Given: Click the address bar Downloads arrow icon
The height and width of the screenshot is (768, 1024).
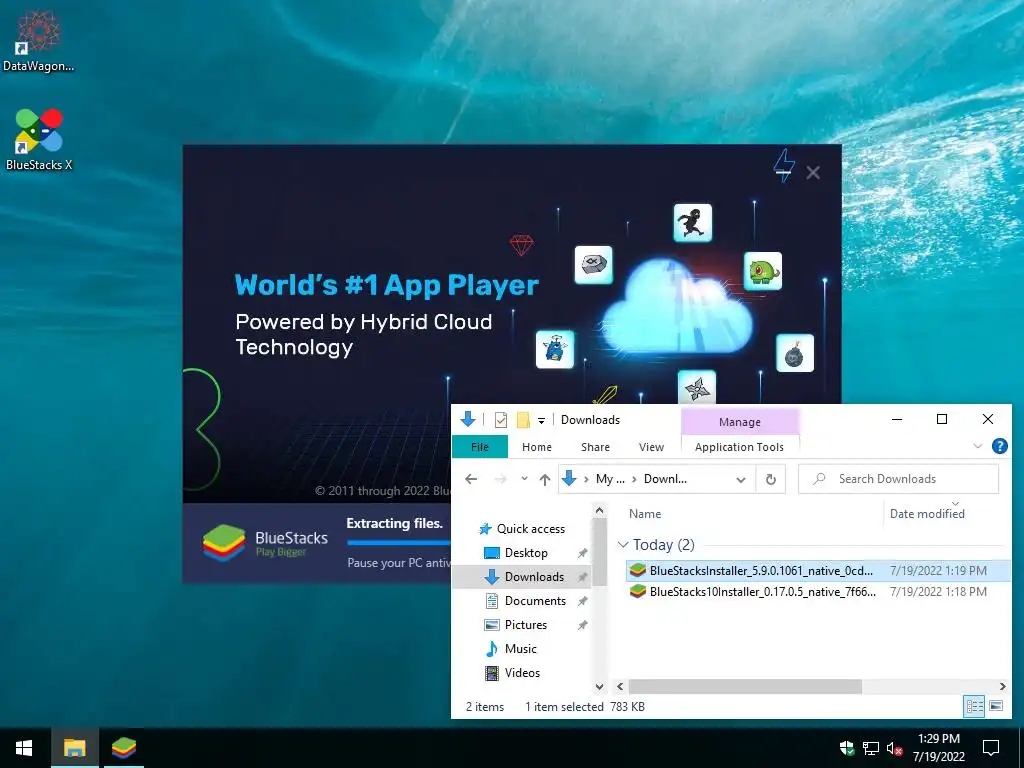Looking at the screenshot, I should click(569, 479).
